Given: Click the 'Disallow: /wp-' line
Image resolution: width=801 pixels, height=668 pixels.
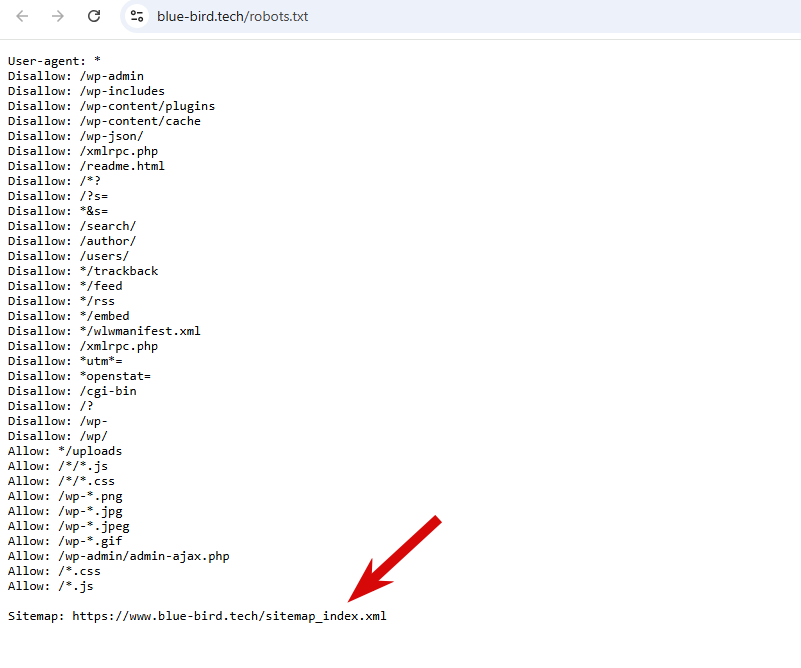Looking at the screenshot, I should pyautogui.click(x=58, y=421).
